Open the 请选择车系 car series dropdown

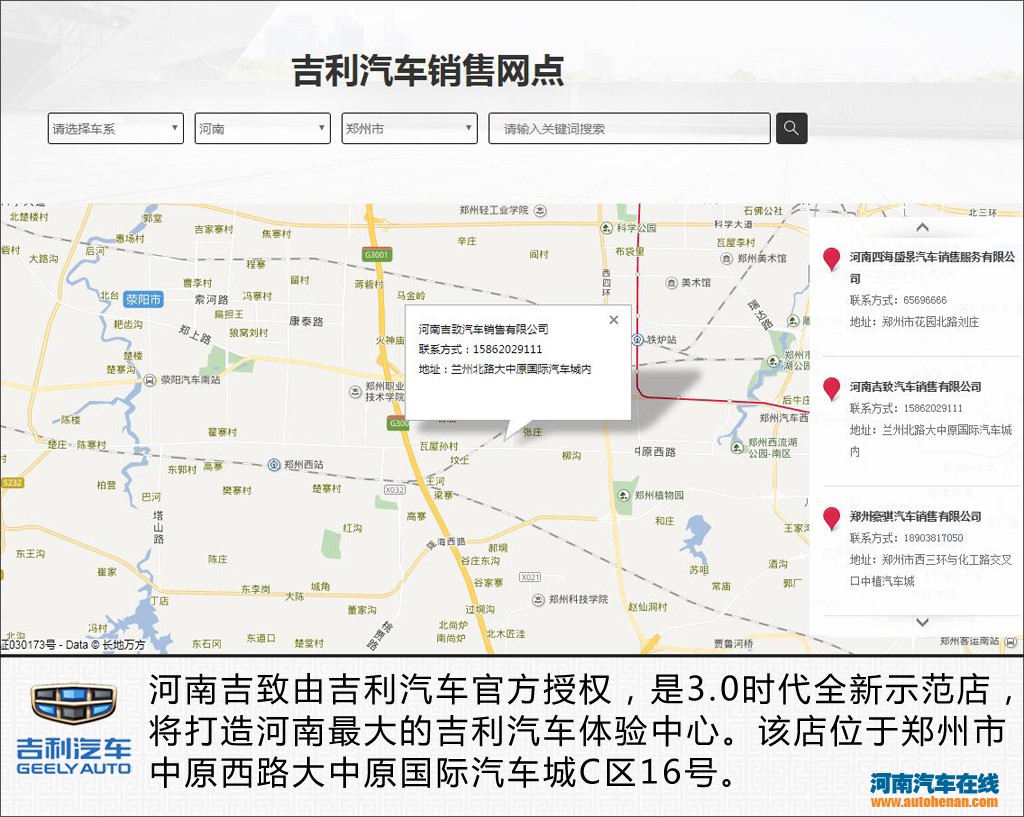(116, 128)
